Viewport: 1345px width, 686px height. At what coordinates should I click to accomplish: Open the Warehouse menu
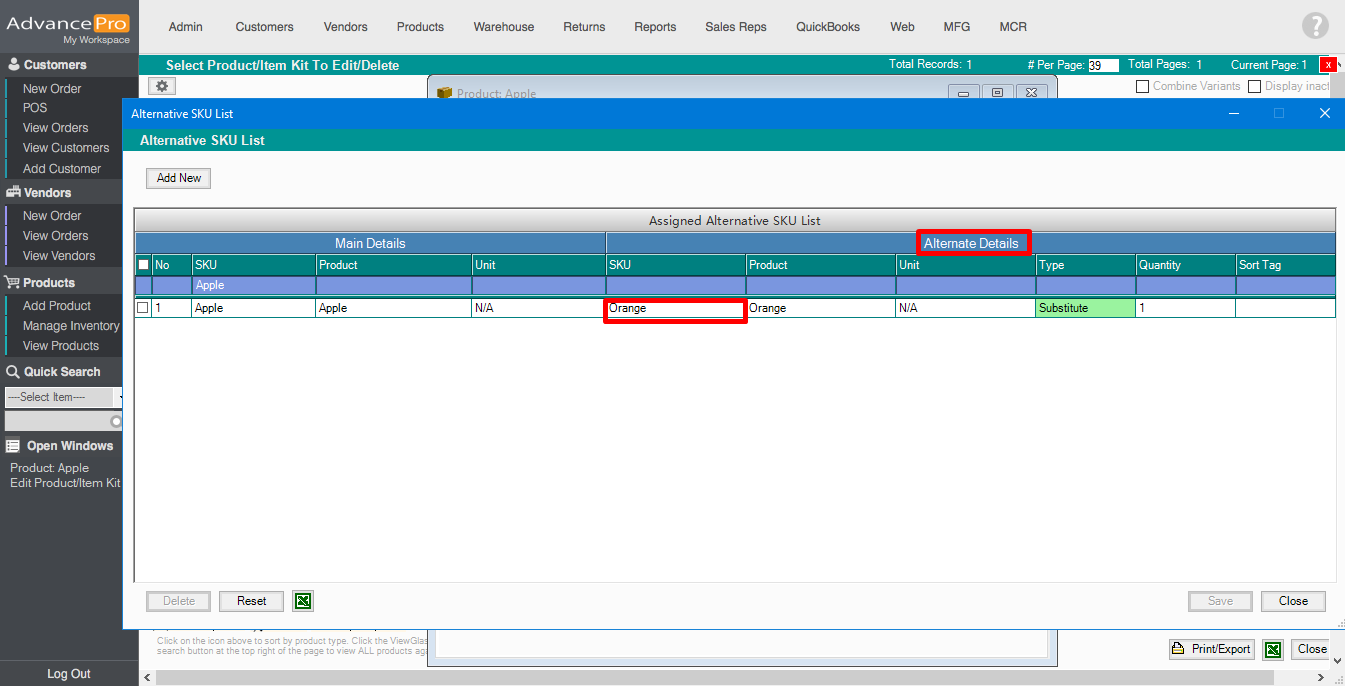point(503,27)
